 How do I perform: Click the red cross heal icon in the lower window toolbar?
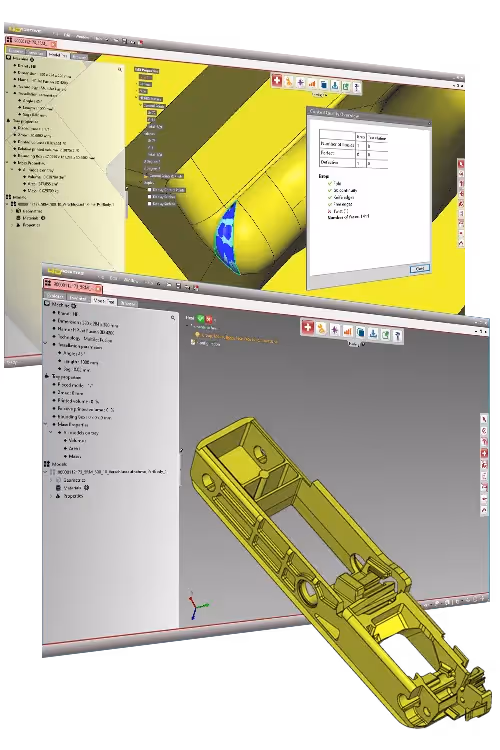pyautogui.click(x=308, y=327)
